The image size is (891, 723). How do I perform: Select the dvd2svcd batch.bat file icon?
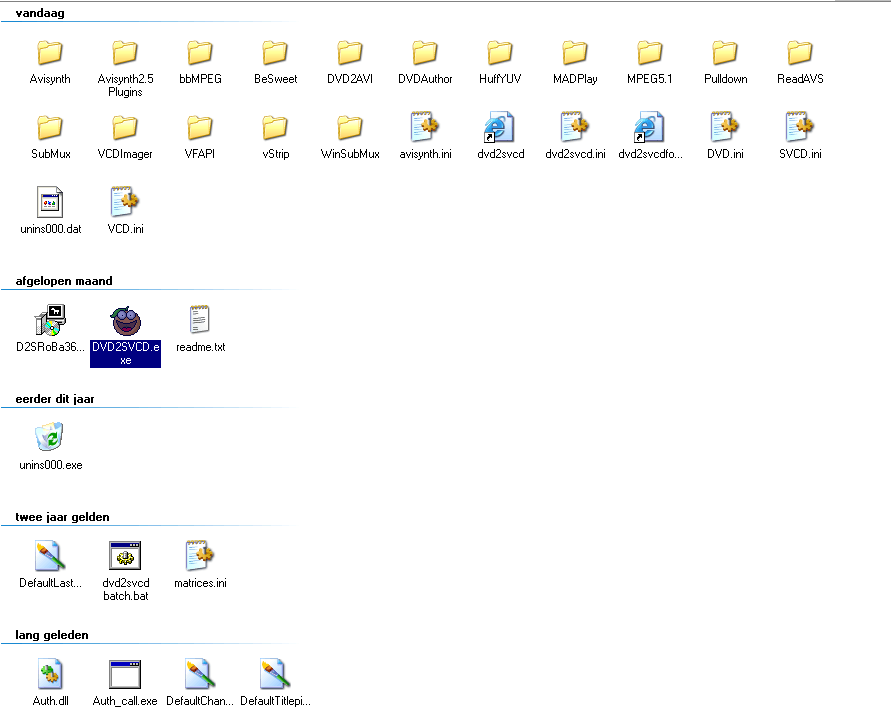pos(125,555)
